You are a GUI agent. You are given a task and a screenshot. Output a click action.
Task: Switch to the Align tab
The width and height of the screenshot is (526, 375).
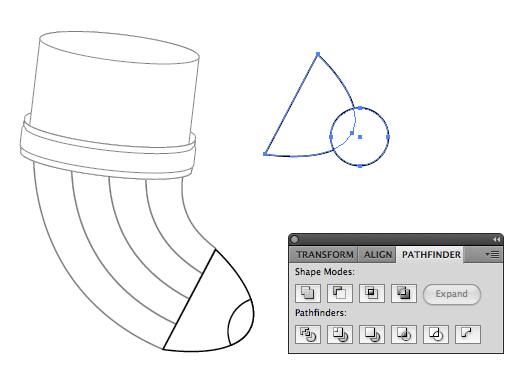coord(378,255)
